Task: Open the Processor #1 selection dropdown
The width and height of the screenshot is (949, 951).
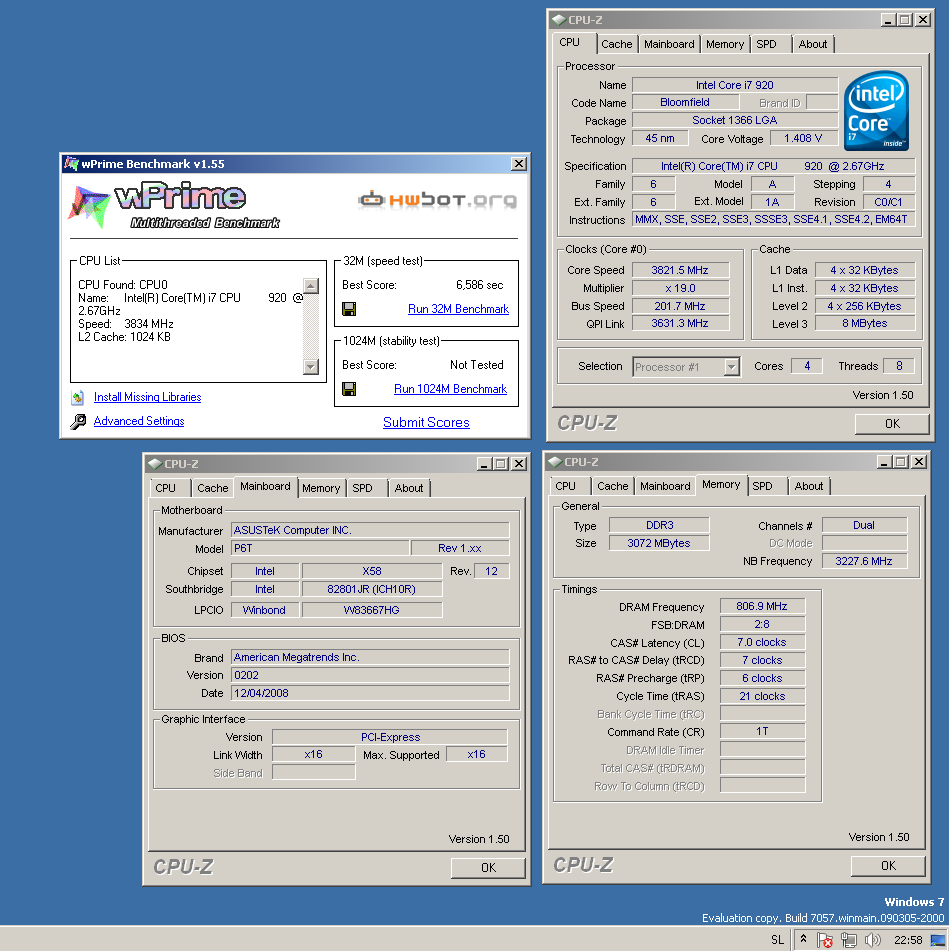Action: click(x=732, y=367)
